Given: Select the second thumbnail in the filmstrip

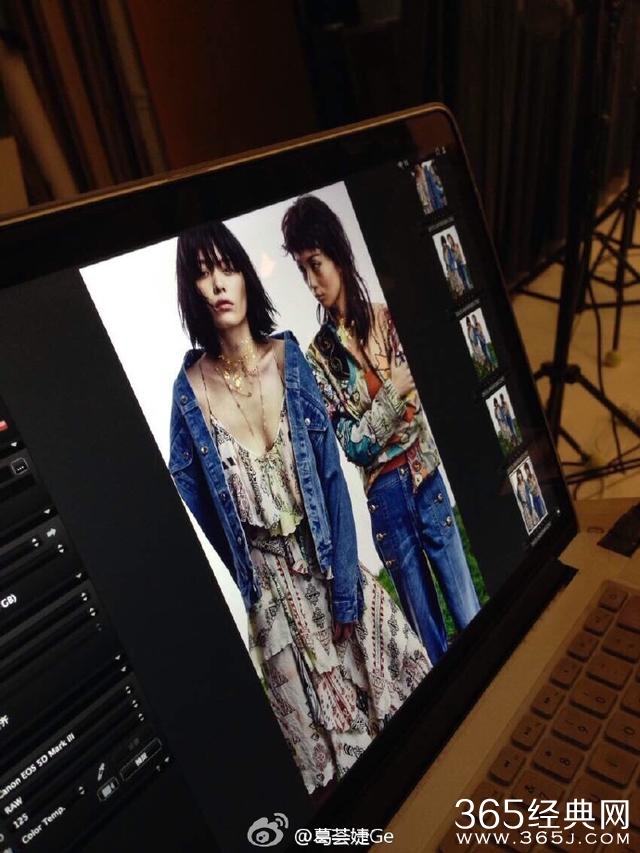Looking at the screenshot, I should [x=452, y=262].
